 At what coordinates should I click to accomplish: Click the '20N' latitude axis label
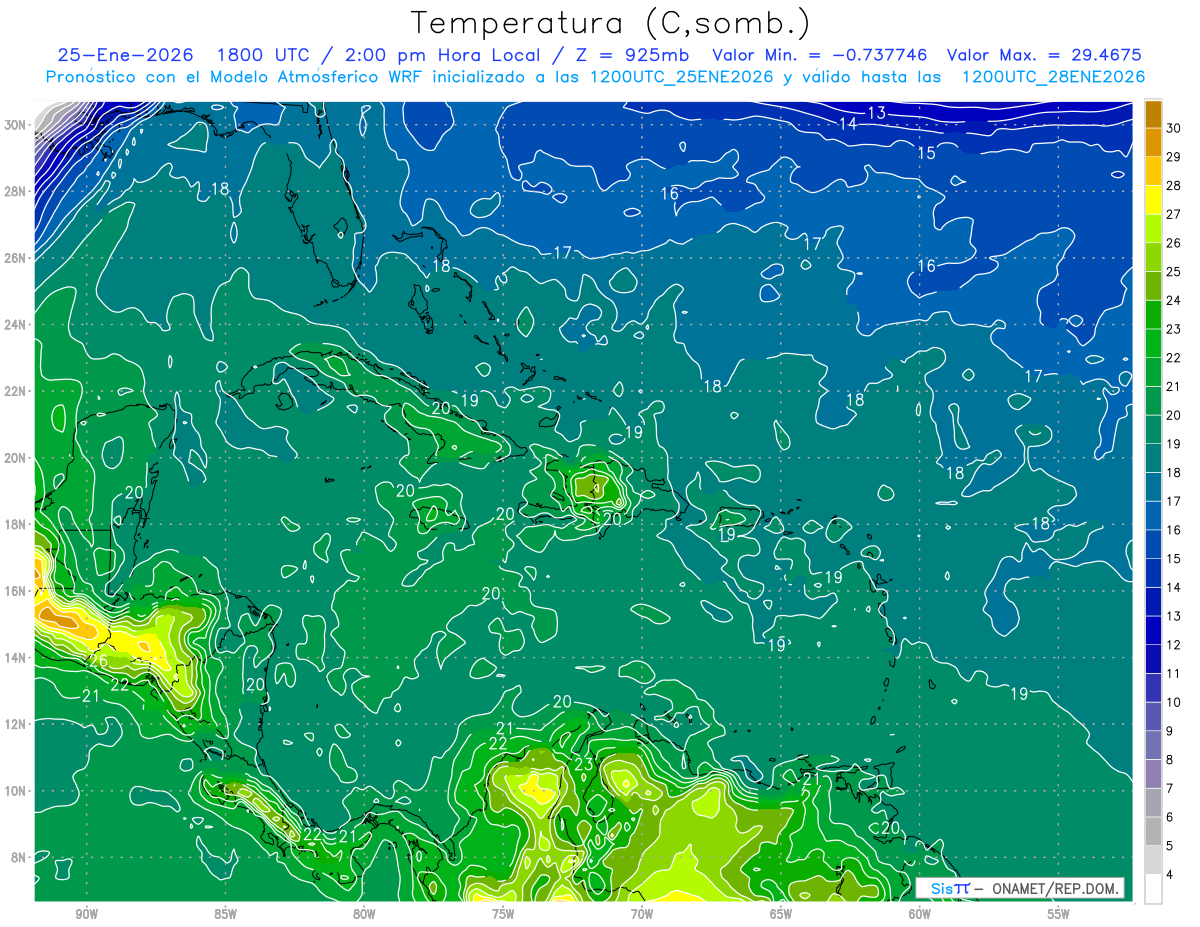pos(17,458)
